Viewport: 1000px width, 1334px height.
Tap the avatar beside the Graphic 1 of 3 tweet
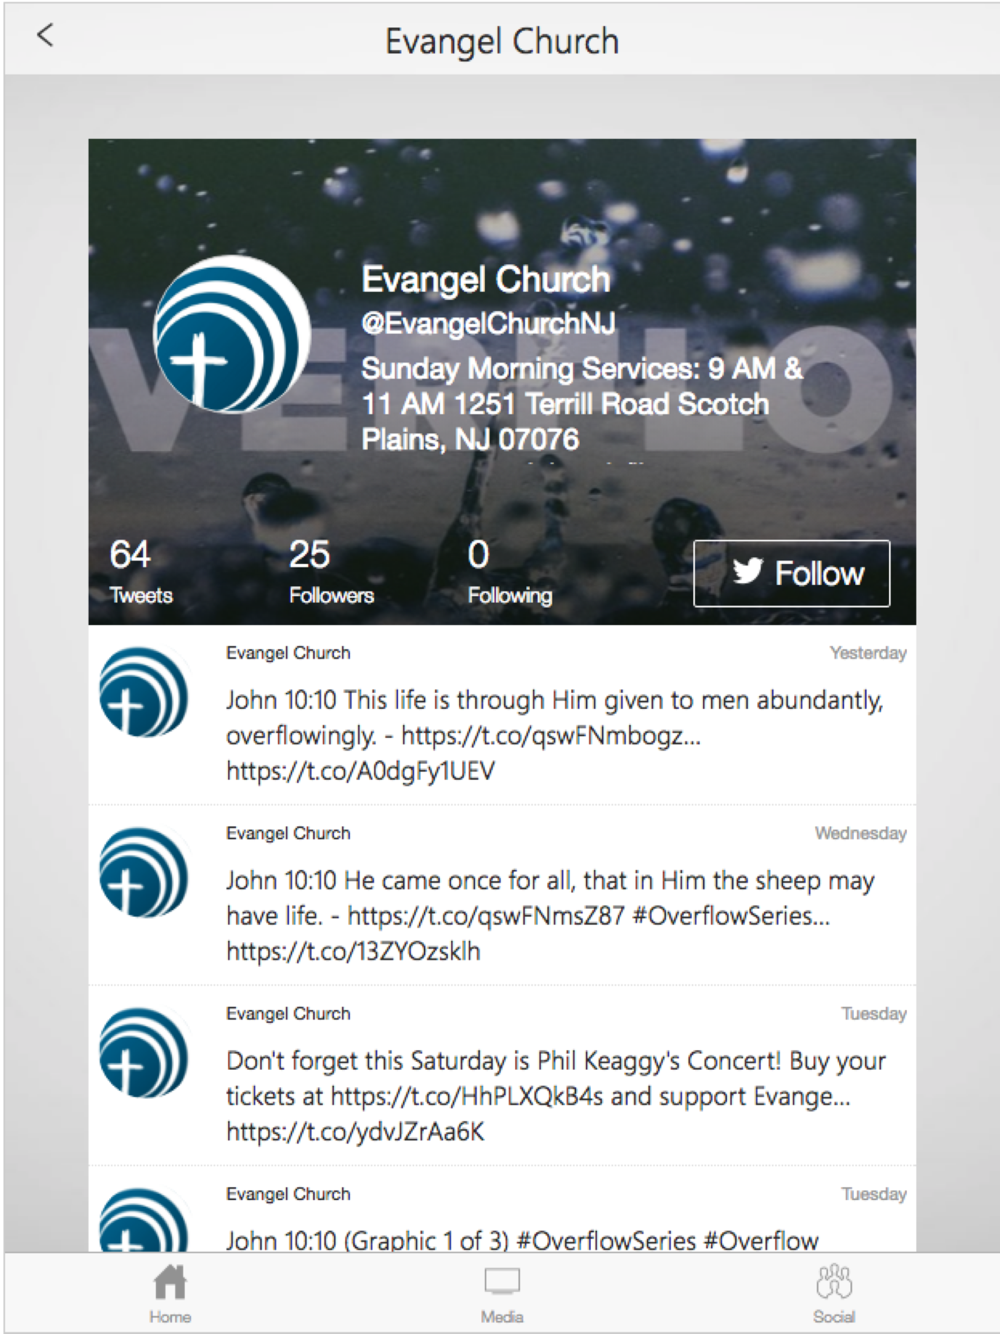(x=144, y=1220)
